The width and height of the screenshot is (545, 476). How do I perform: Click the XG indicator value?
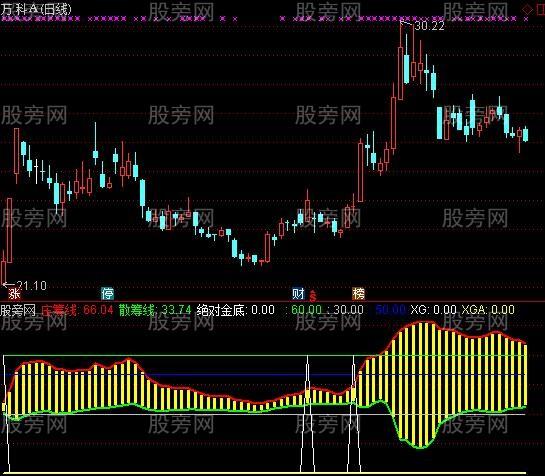pos(433,310)
